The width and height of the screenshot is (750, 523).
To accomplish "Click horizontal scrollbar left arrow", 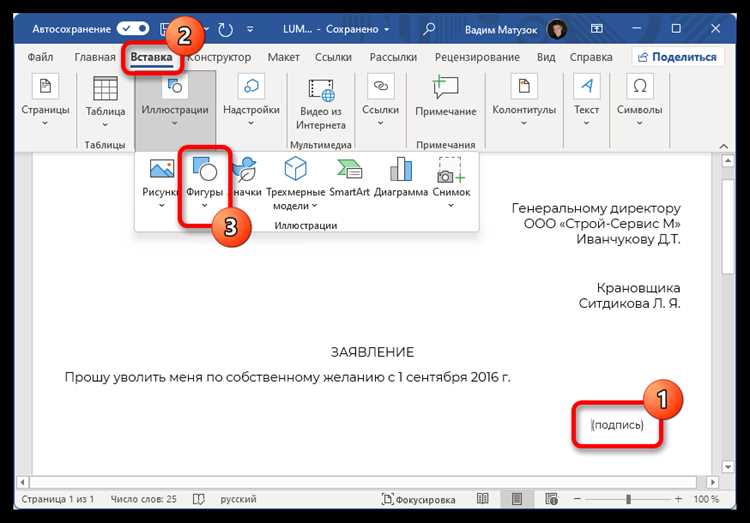I will (22, 482).
